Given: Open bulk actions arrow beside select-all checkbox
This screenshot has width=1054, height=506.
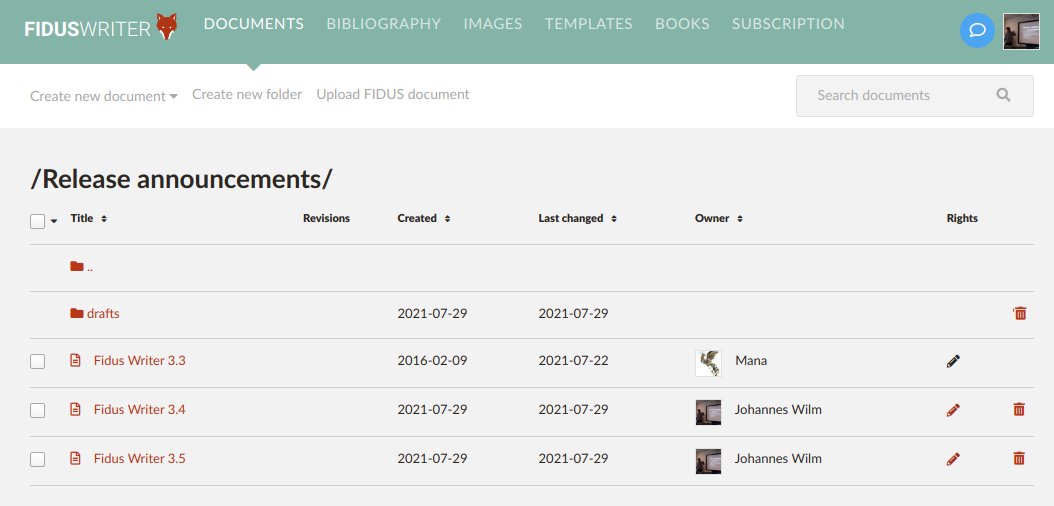Looking at the screenshot, I should pos(54,221).
